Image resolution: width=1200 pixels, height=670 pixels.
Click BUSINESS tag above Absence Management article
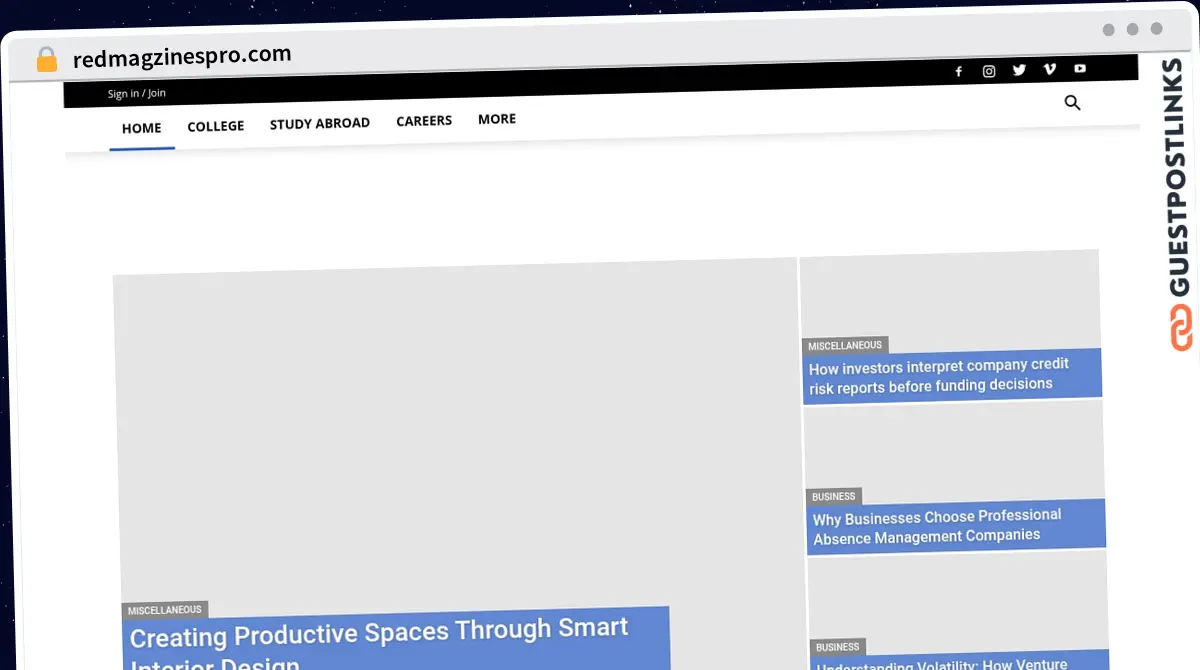click(x=834, y=497)
